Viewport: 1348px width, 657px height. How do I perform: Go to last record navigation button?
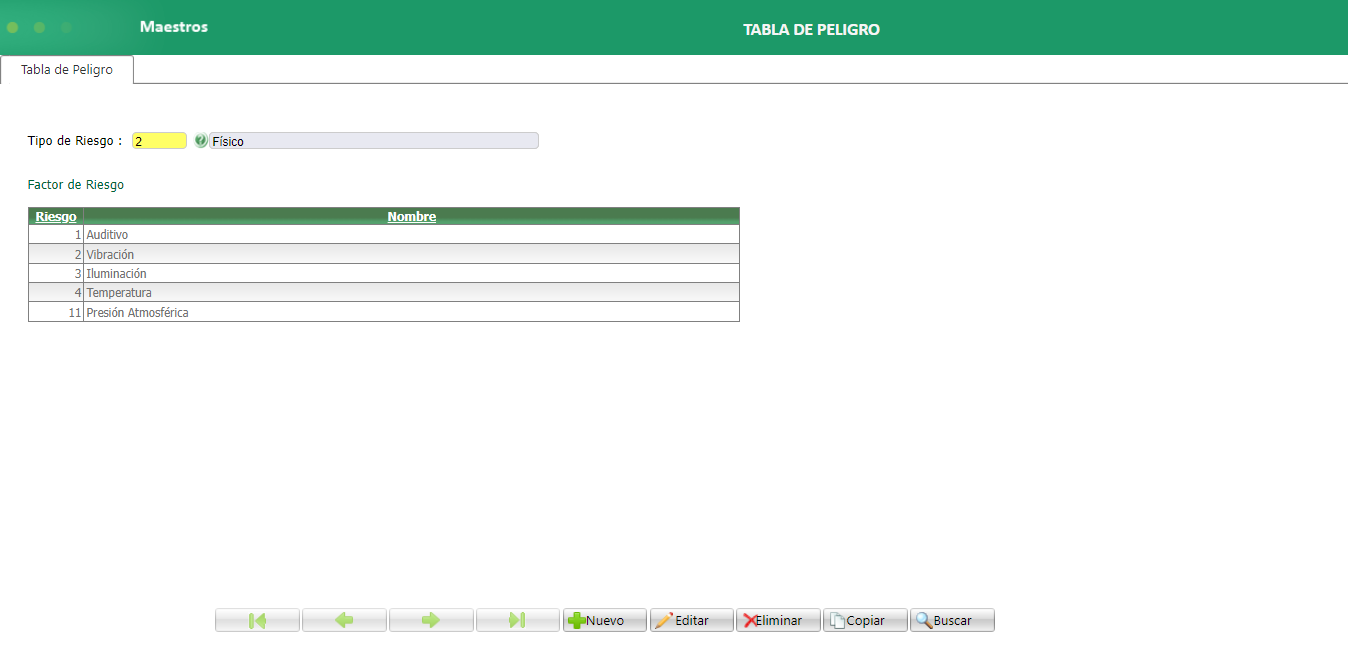click(518, 620)
